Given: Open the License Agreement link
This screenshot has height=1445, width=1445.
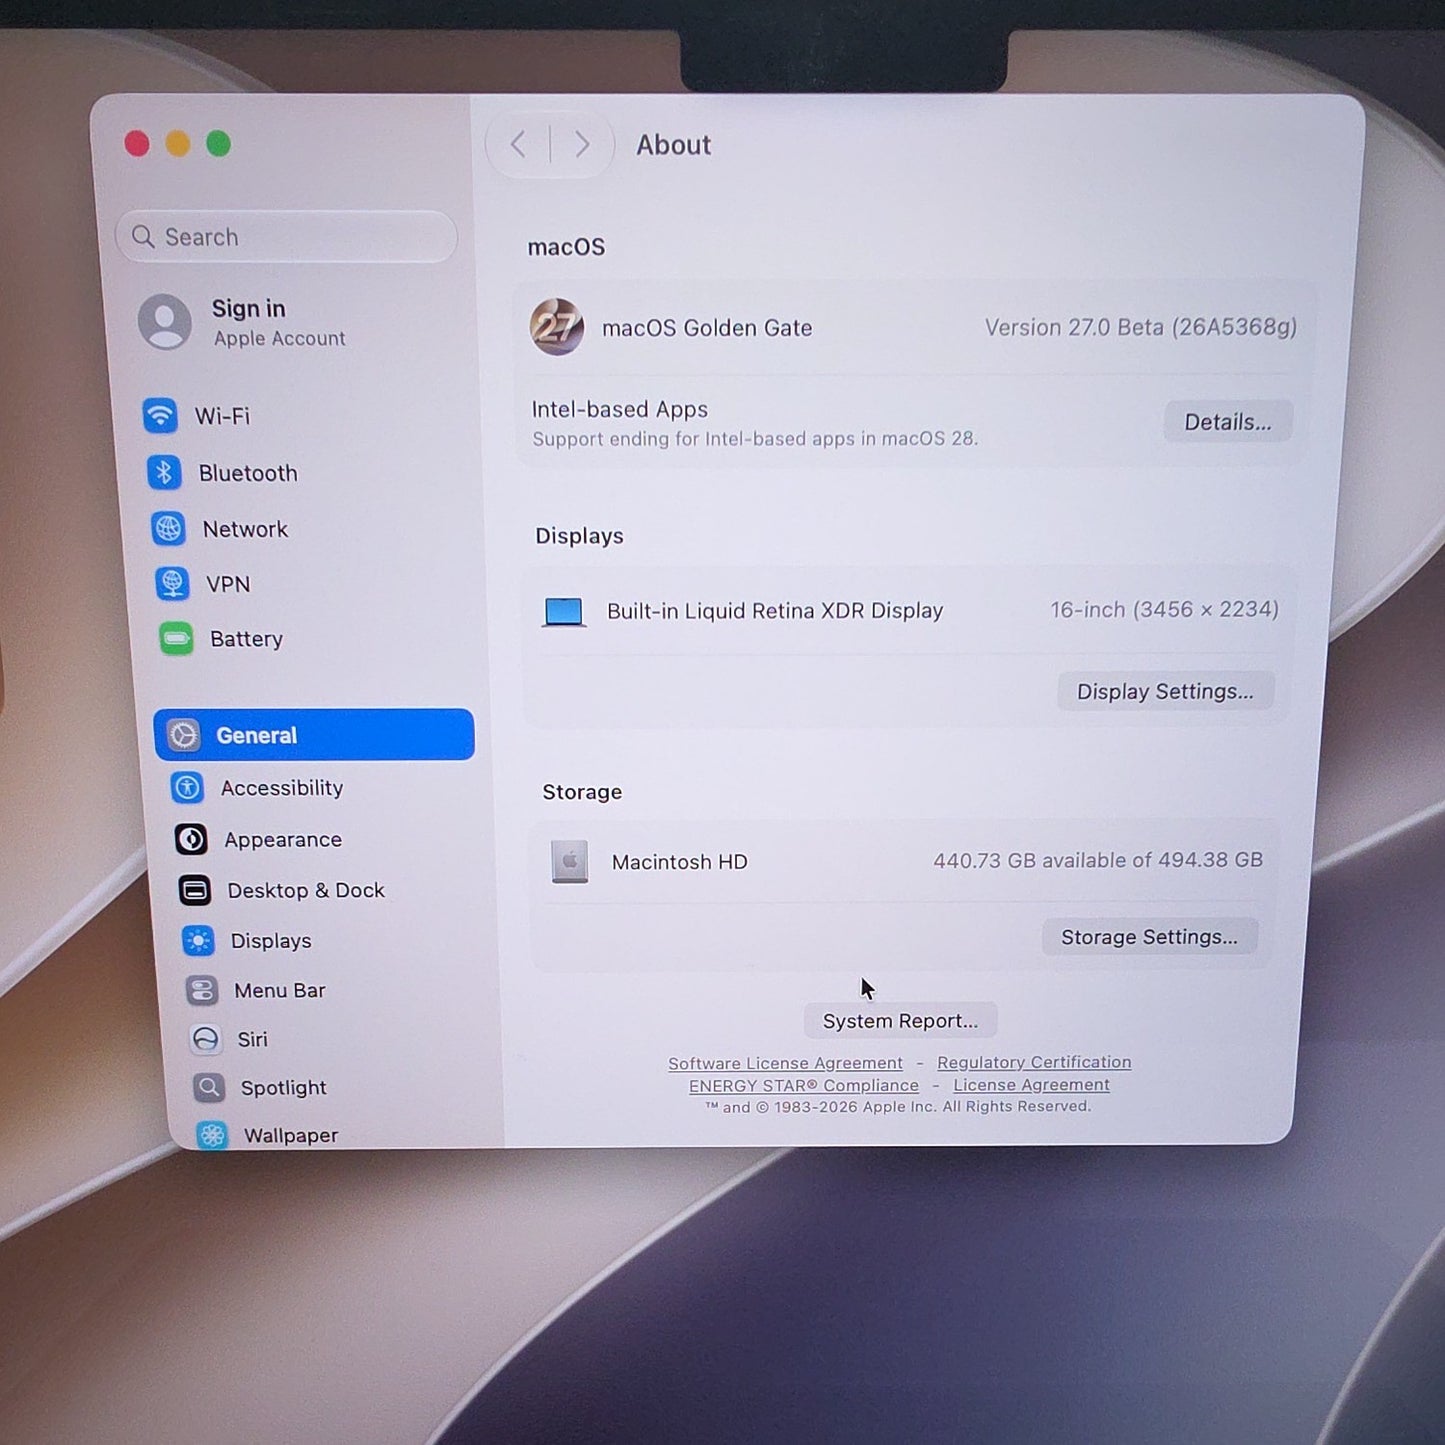Looking at the screenshot, I should (1031, 1085).
